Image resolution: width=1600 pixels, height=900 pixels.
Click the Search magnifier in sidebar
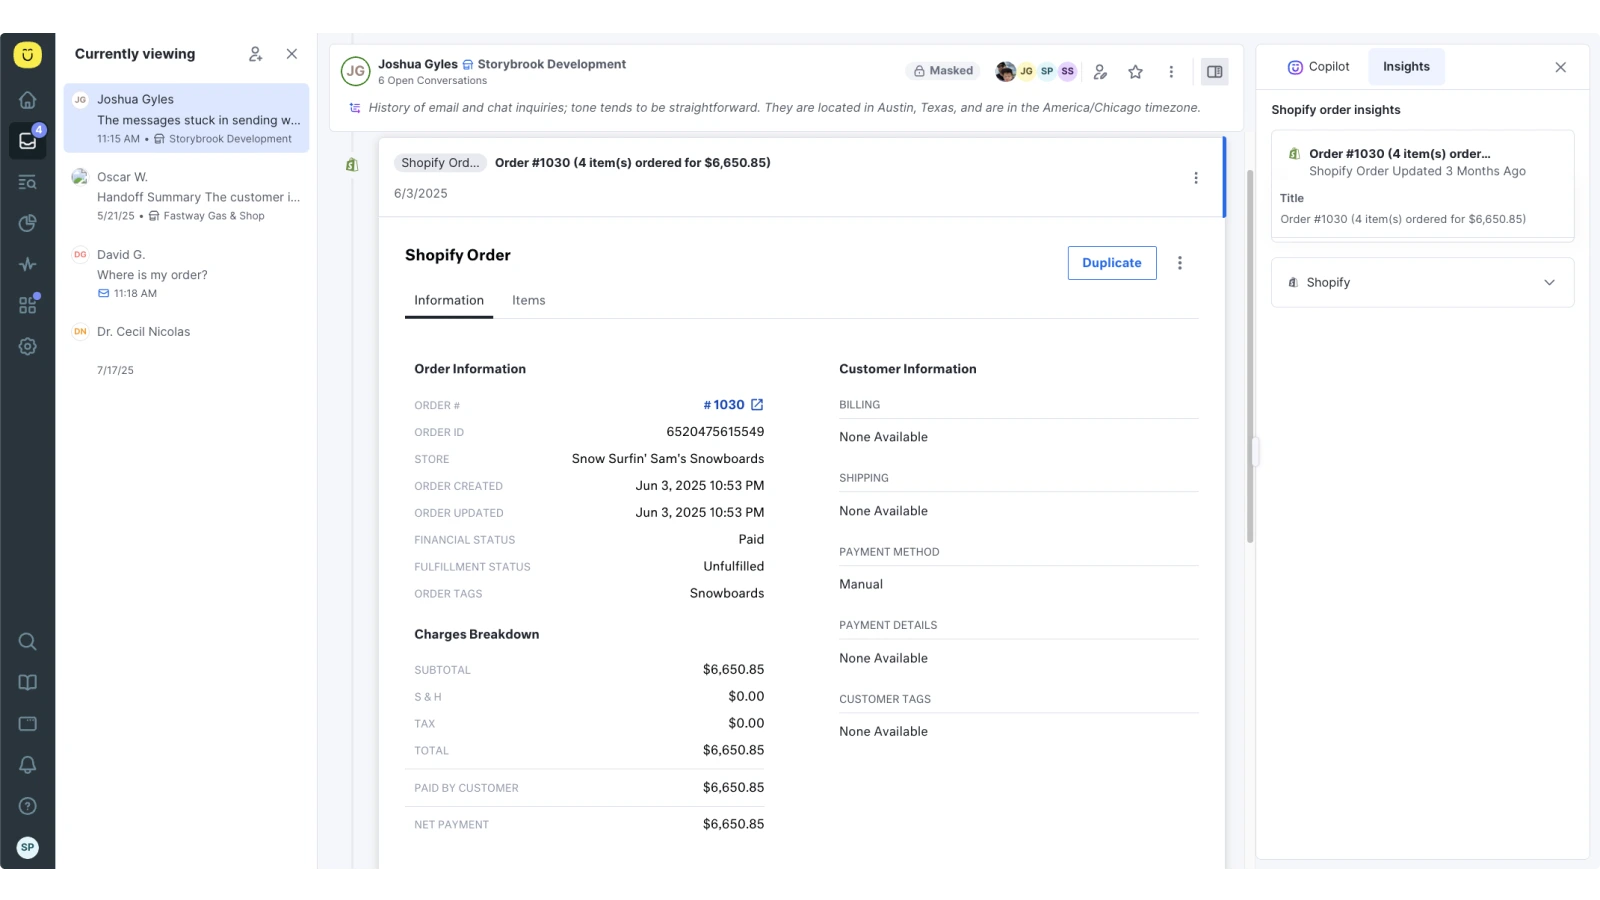[x=28, y=642]
